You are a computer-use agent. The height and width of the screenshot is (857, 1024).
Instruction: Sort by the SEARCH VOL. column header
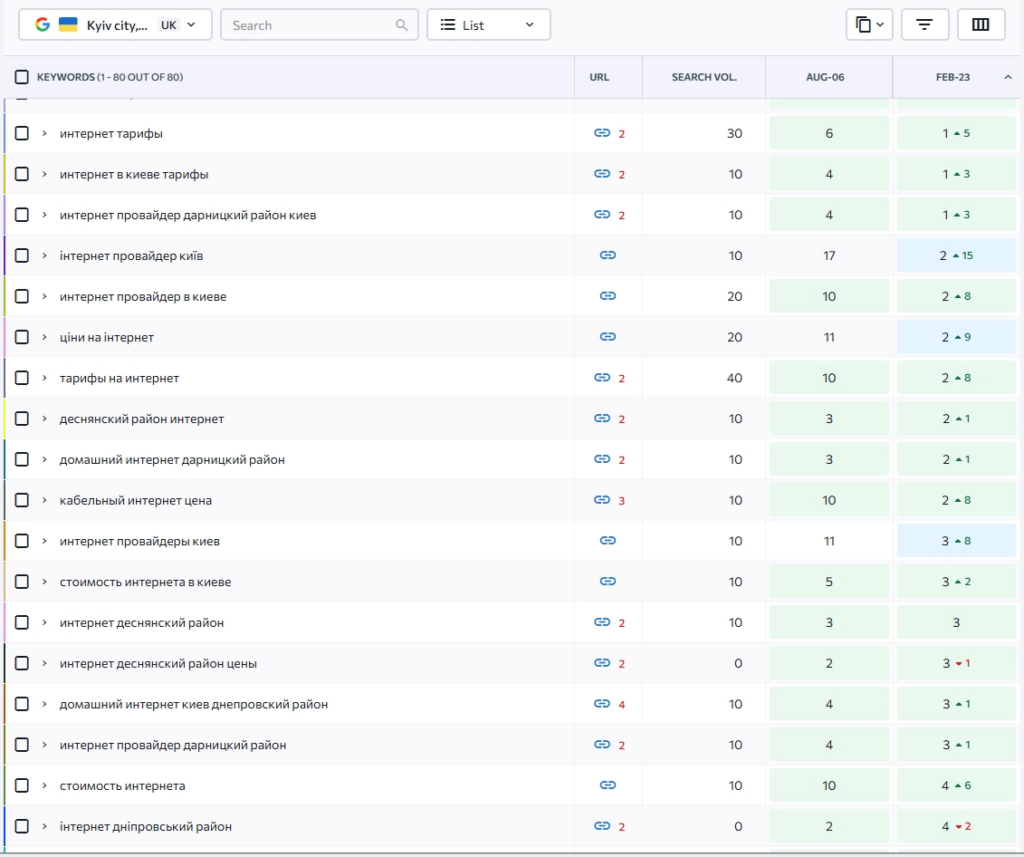pos(704,77)
